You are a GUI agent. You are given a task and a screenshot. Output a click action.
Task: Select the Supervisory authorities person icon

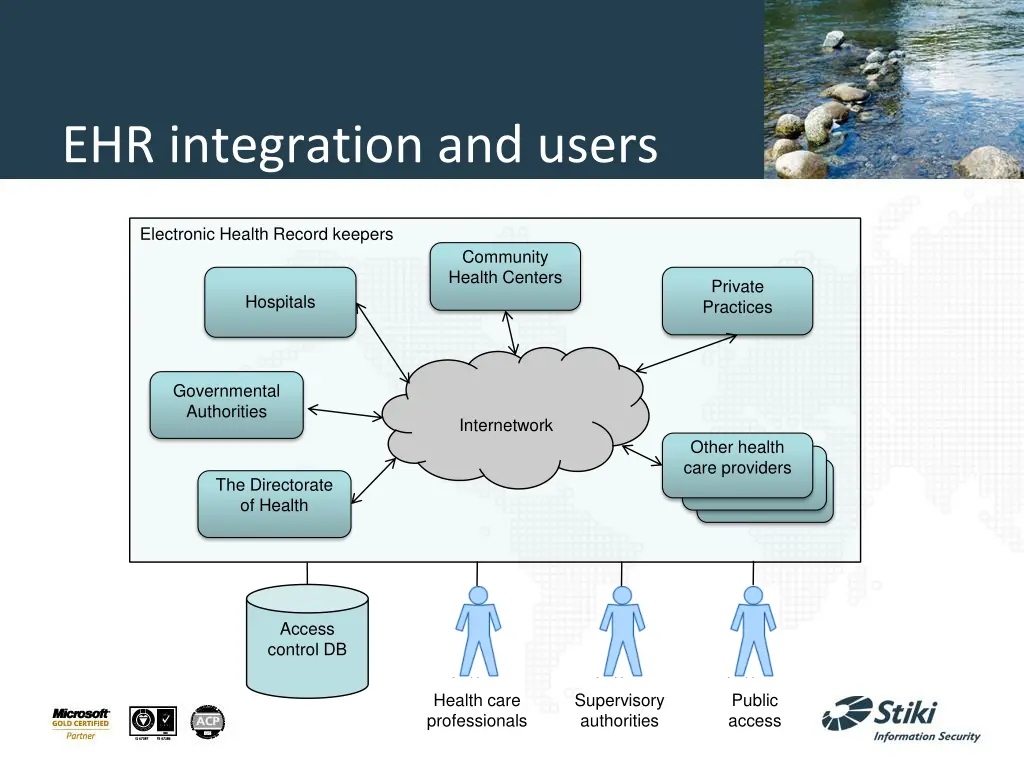point(622,631)
